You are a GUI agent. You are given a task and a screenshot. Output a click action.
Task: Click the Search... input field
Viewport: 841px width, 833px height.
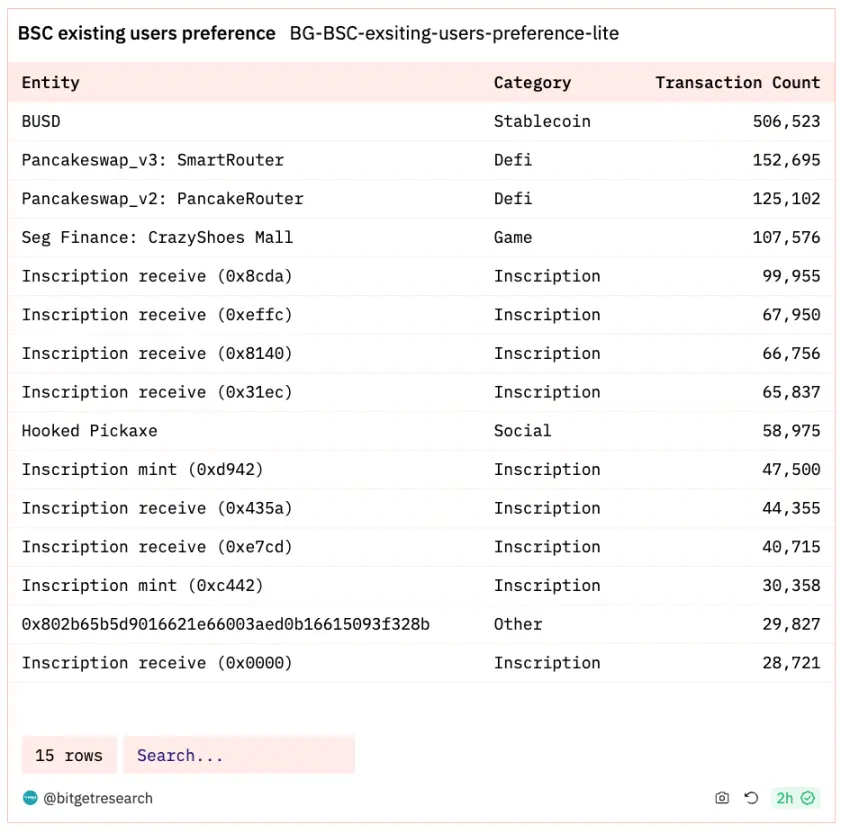pyautogui.click(x=239, y=755)
